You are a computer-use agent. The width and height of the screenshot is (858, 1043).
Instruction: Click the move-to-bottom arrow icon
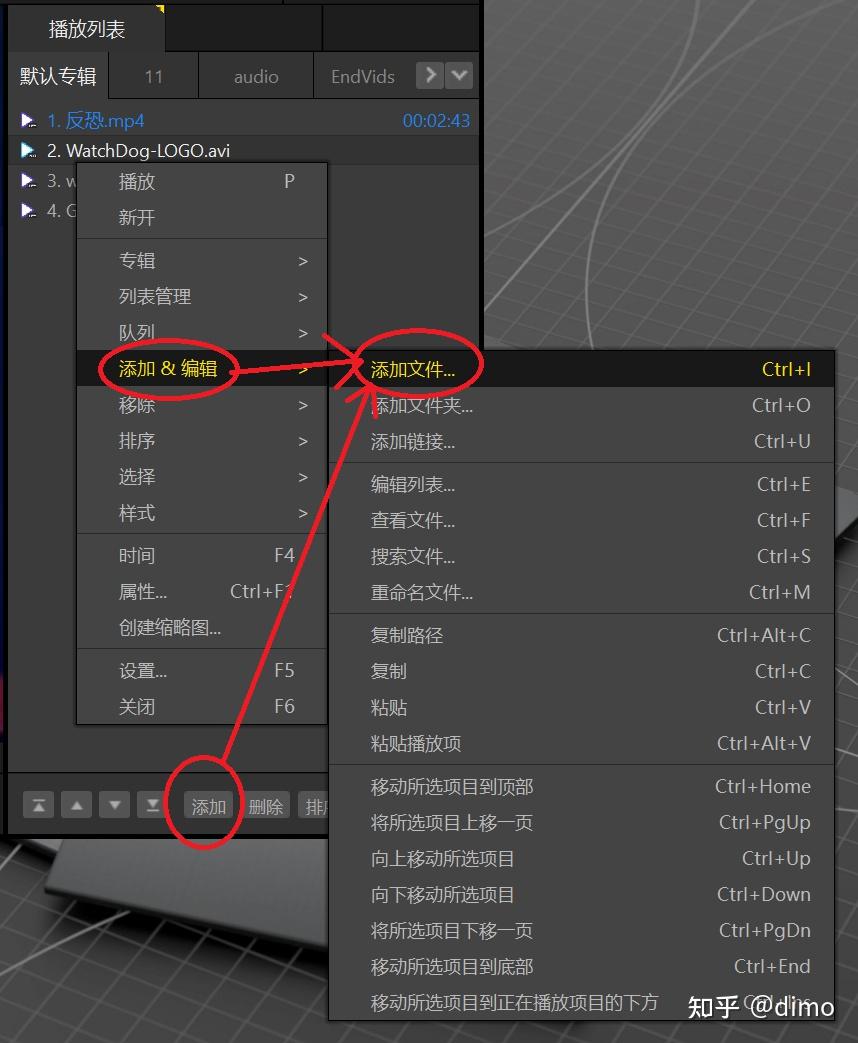click(x=152, y=805)
